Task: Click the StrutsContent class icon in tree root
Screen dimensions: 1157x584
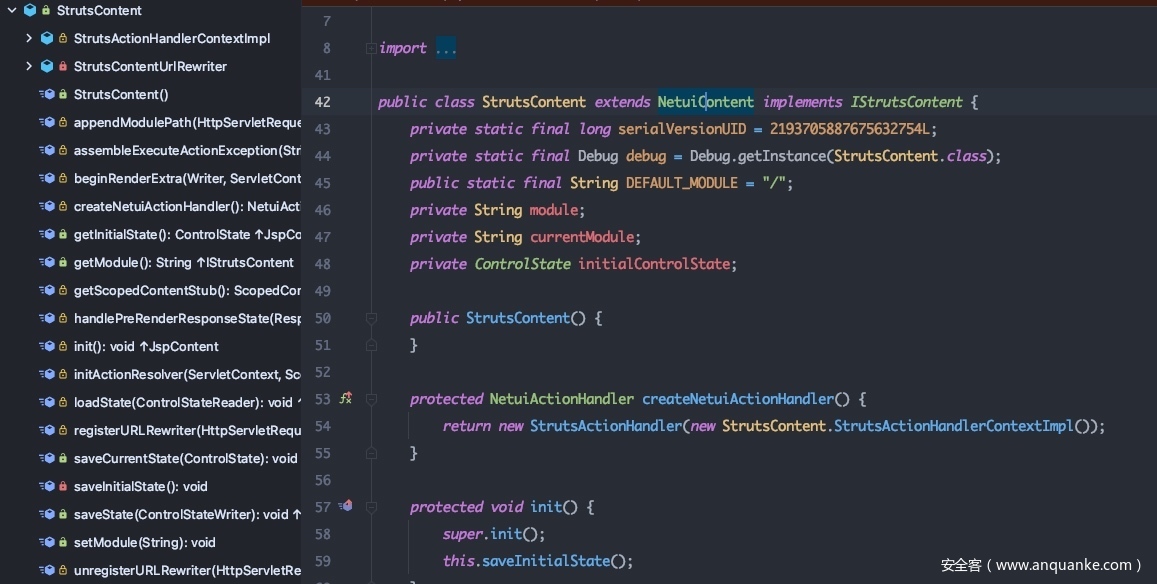Action: (x=30, y=10)
